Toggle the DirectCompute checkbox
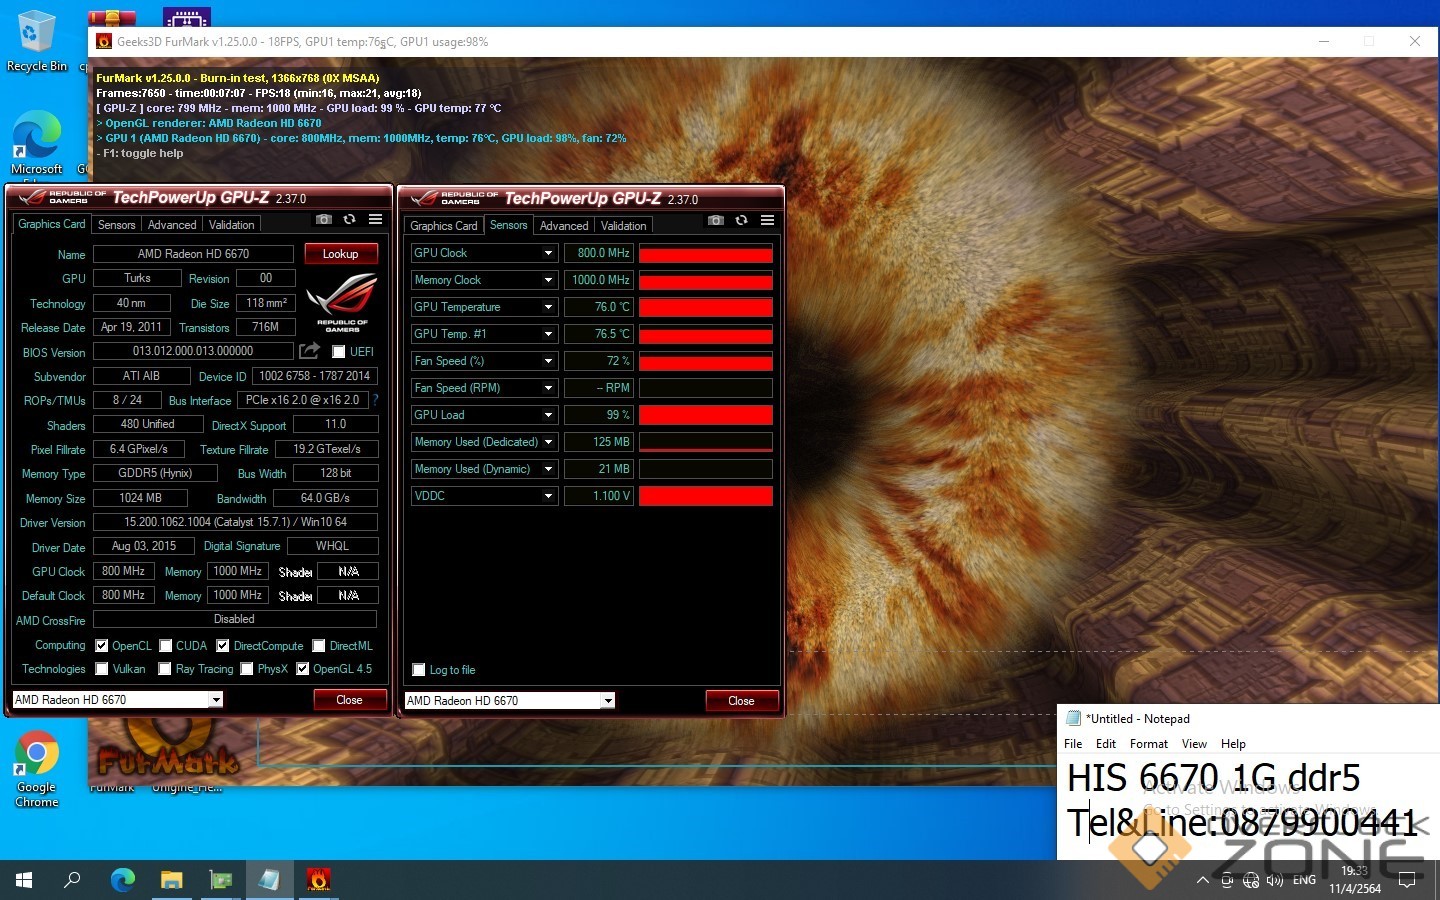The width and height of the screenshot is (1440, 900). [223, 646]
